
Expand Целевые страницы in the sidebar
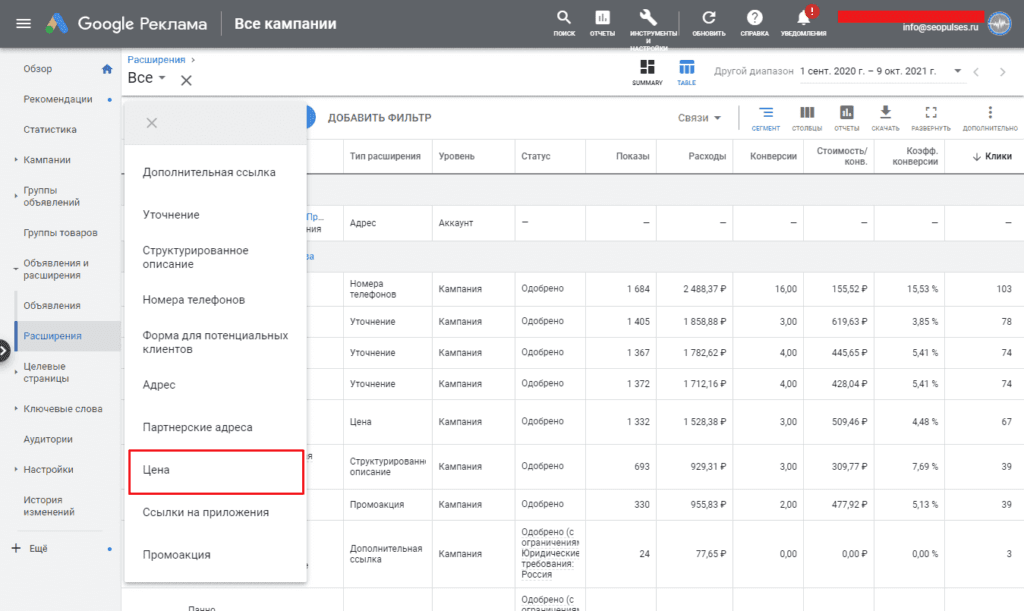click(16, 372)
